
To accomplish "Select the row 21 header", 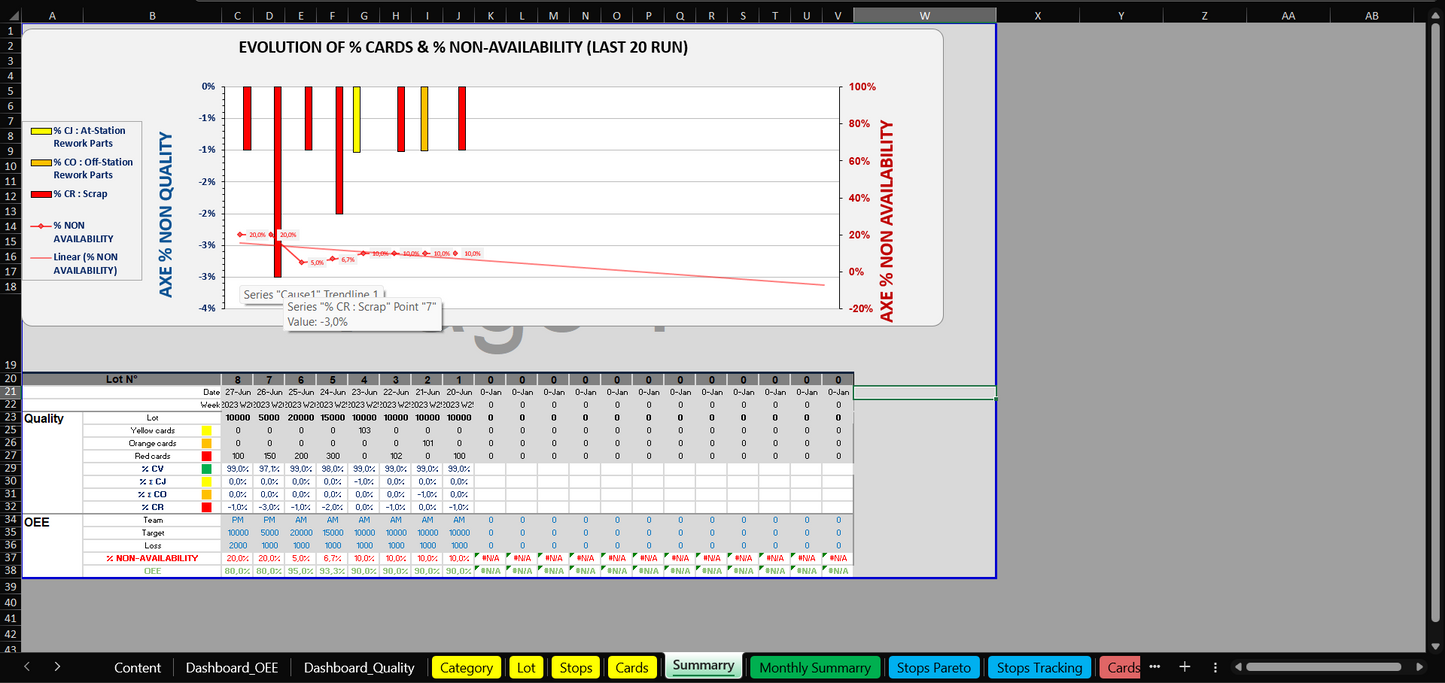I will (11, 392).
